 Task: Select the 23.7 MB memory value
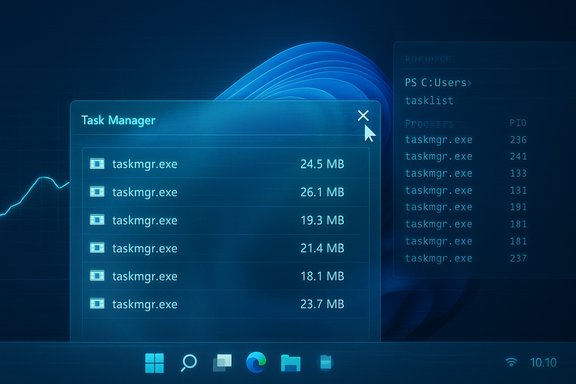[322, 304]
